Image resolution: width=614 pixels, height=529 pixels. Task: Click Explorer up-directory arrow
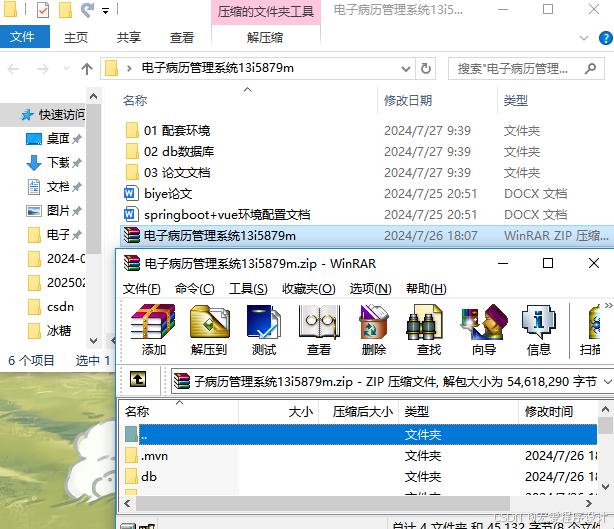[87, 69]
